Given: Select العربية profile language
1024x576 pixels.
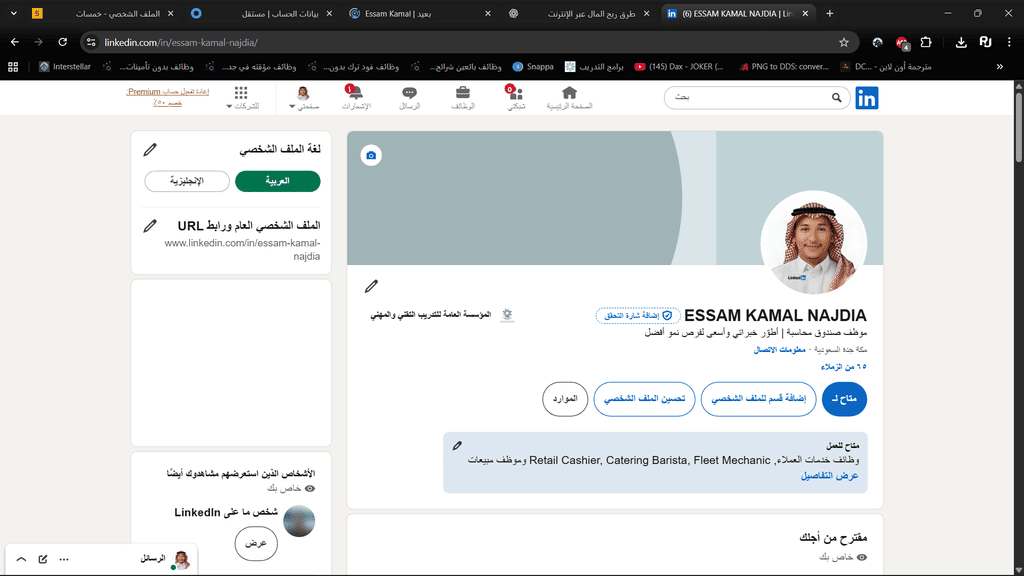Looking at the screenshot, I should click(278, 181).
